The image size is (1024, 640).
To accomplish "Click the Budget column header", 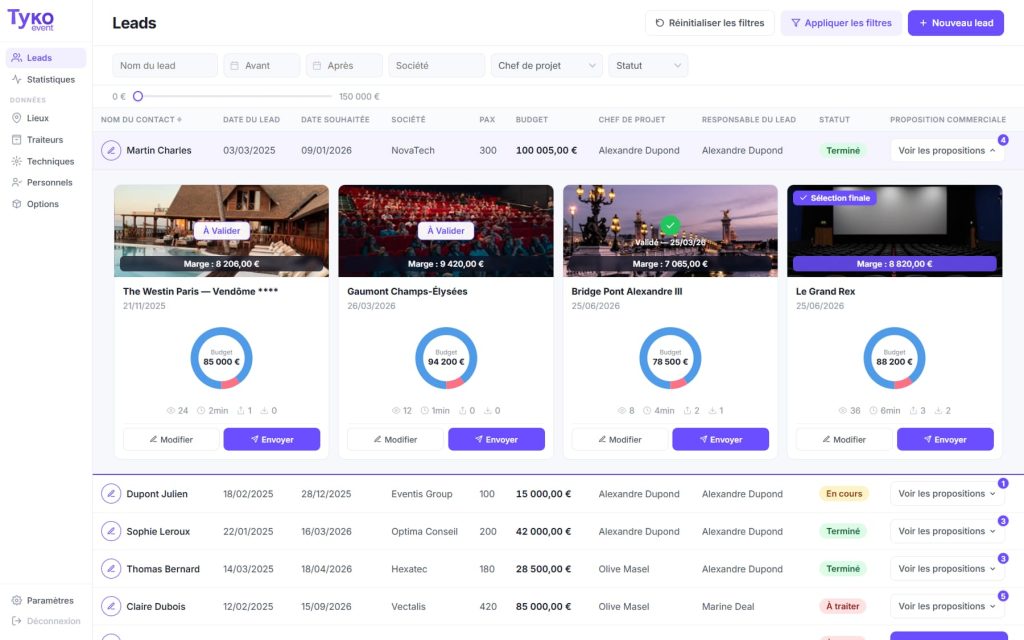I will pos(532,120).
